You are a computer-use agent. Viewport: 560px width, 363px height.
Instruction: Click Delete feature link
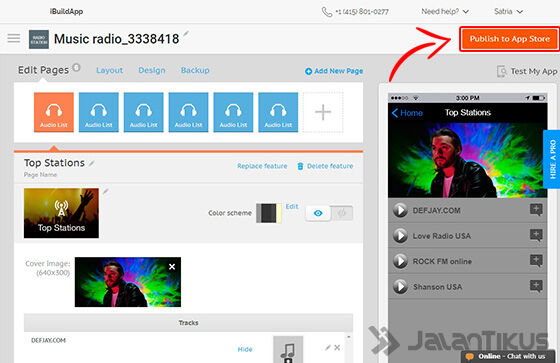tap(325, 166)
